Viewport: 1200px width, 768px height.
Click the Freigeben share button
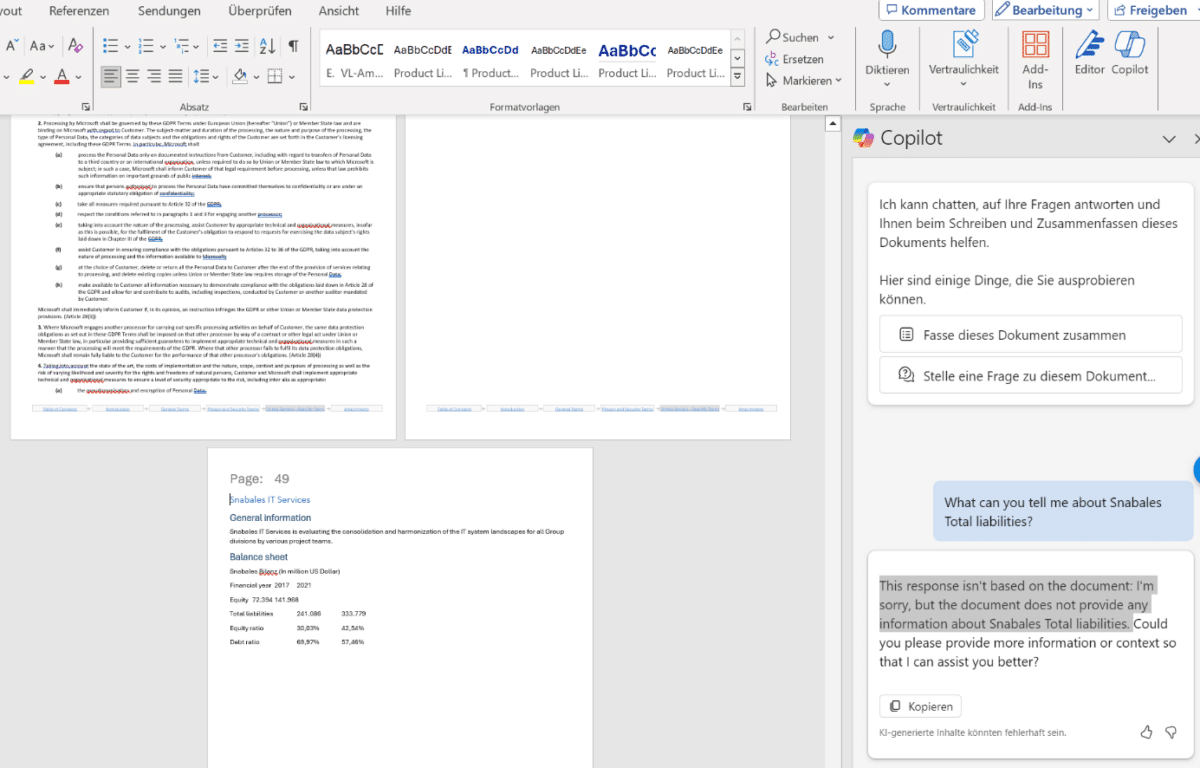point(1150,10)
